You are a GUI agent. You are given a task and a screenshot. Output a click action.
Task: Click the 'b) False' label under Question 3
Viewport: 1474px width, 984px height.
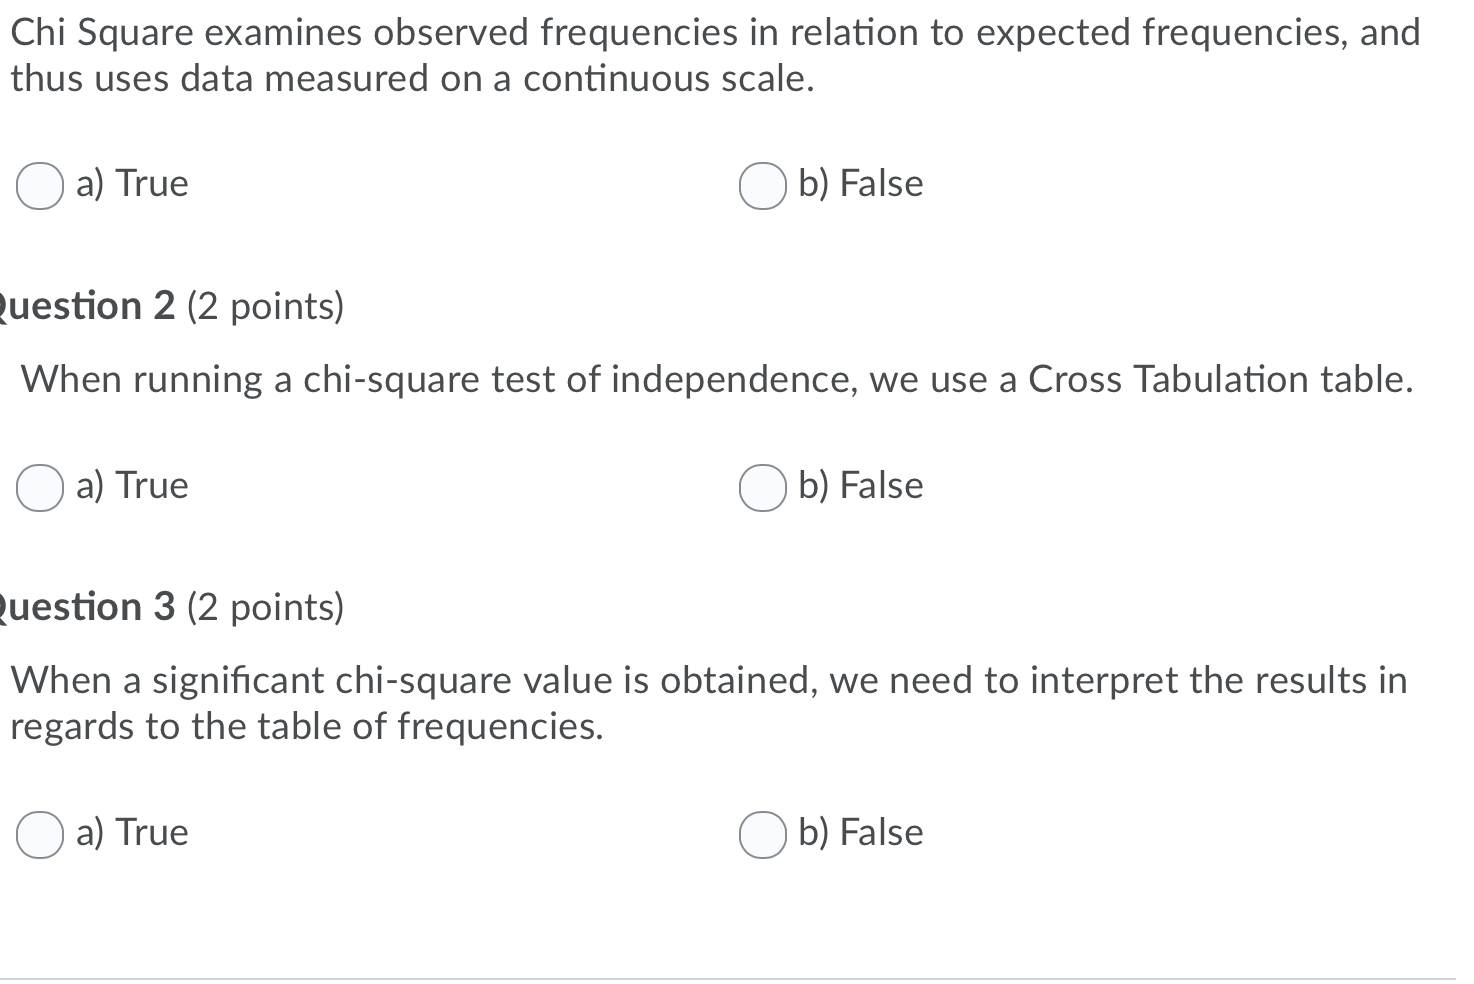pyautogui.click(x=859, y=833)
